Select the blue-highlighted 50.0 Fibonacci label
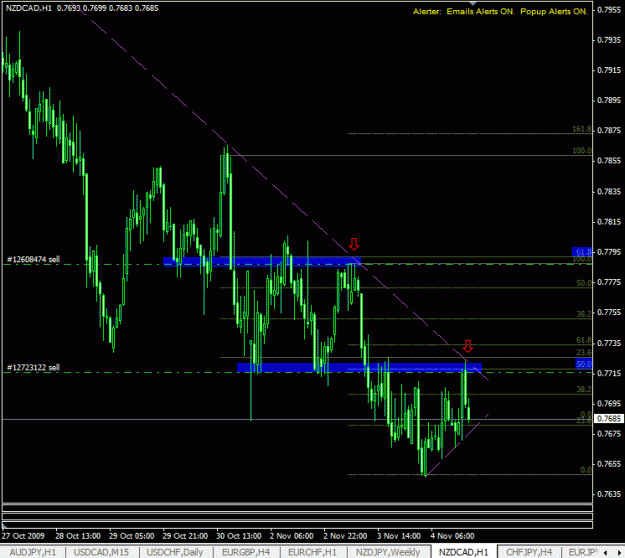Image resolution: width=625 pixels, height=558 pixels. [x=584, y=363]
